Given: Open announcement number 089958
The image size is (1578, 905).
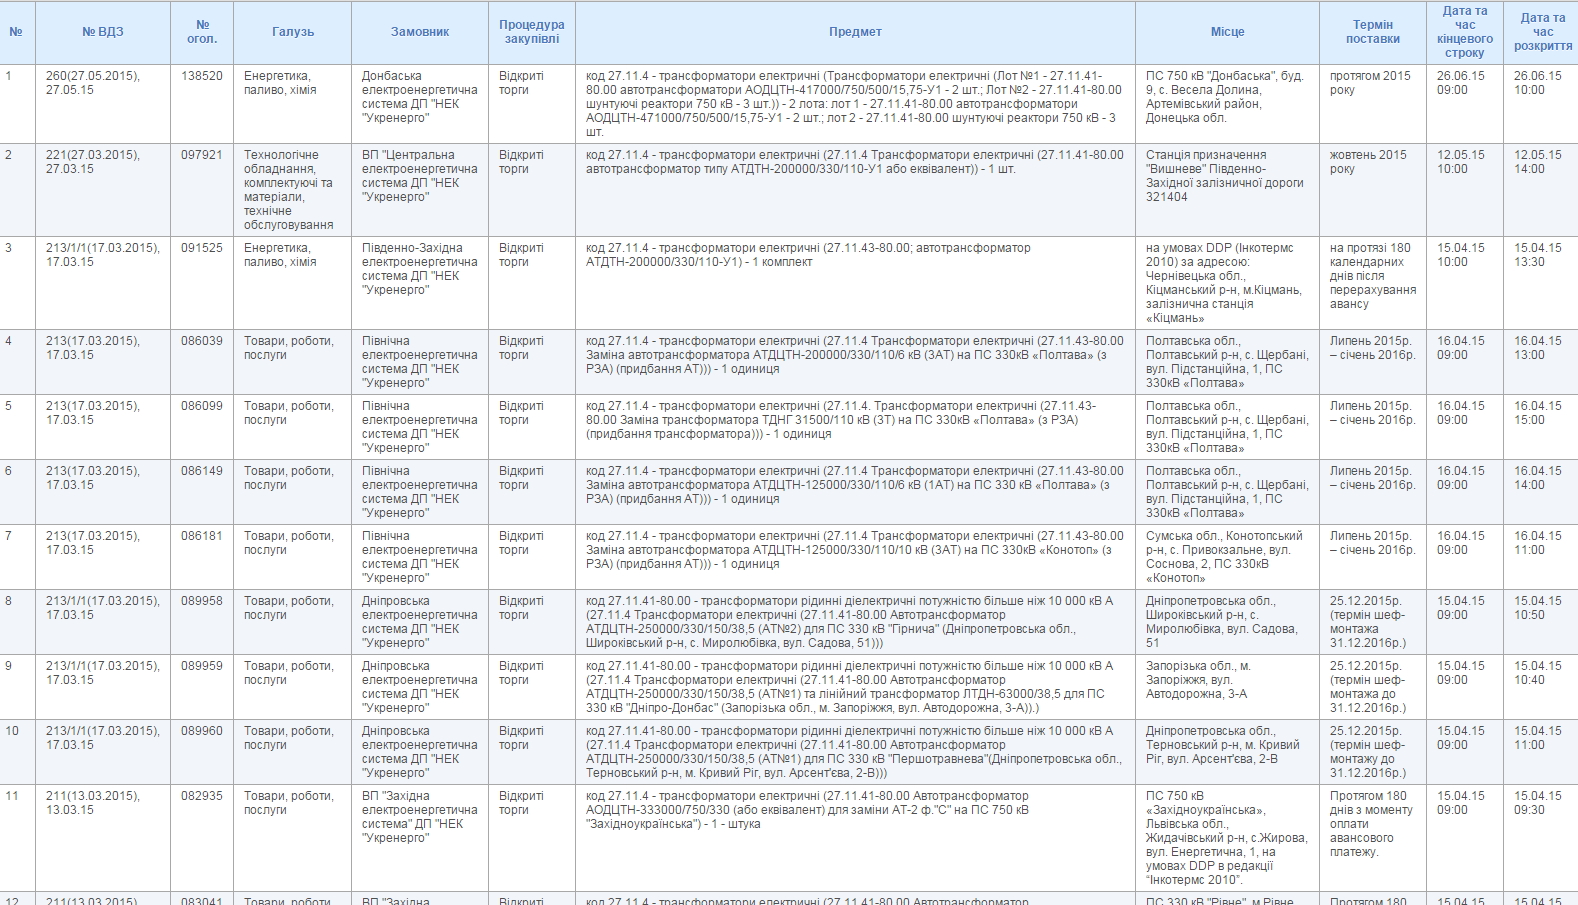Looking at the screenshot, I should 202,601.
